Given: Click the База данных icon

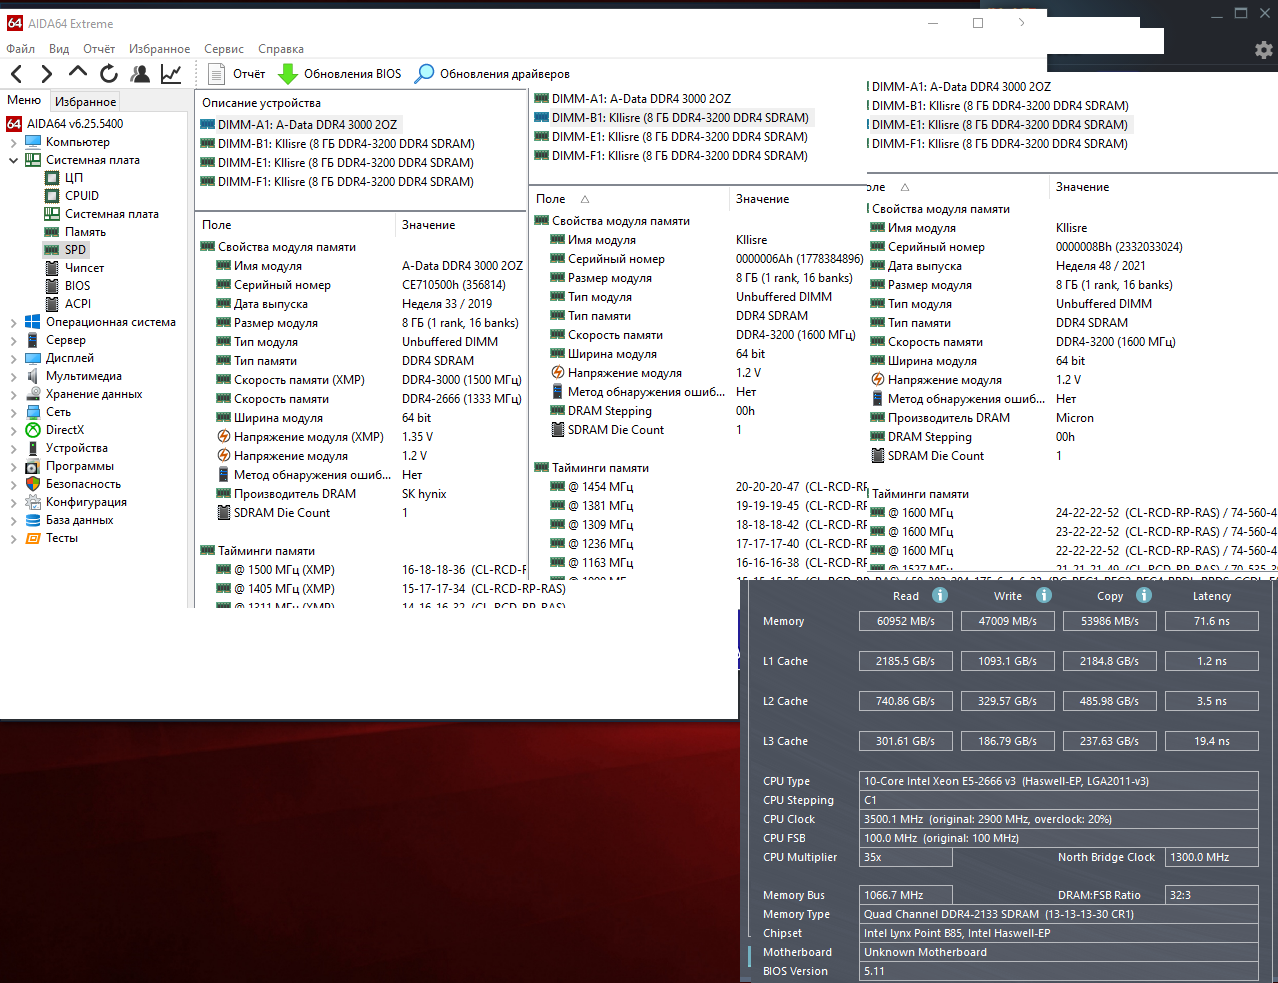Looking at the screenshot, I should [32, 520].
